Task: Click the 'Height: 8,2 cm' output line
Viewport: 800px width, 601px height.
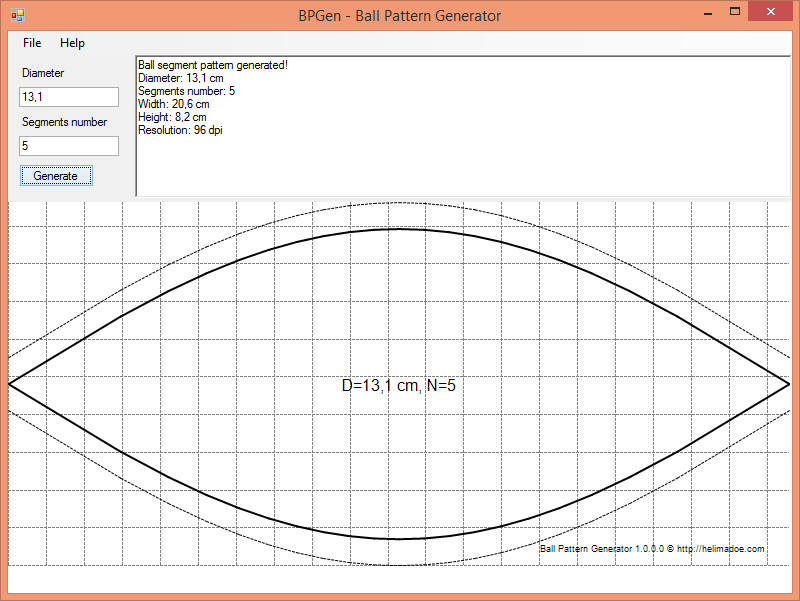Action: 172,117
